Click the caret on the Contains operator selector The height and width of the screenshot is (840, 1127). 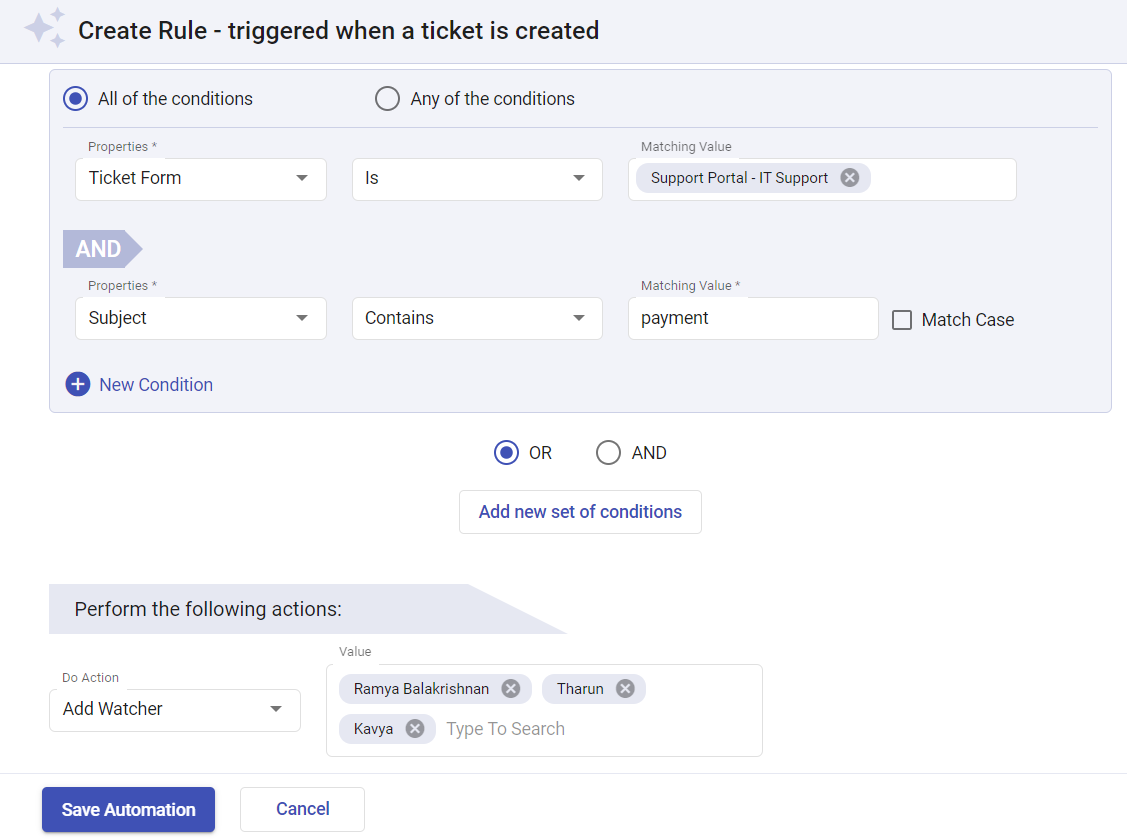coord(578,318)
